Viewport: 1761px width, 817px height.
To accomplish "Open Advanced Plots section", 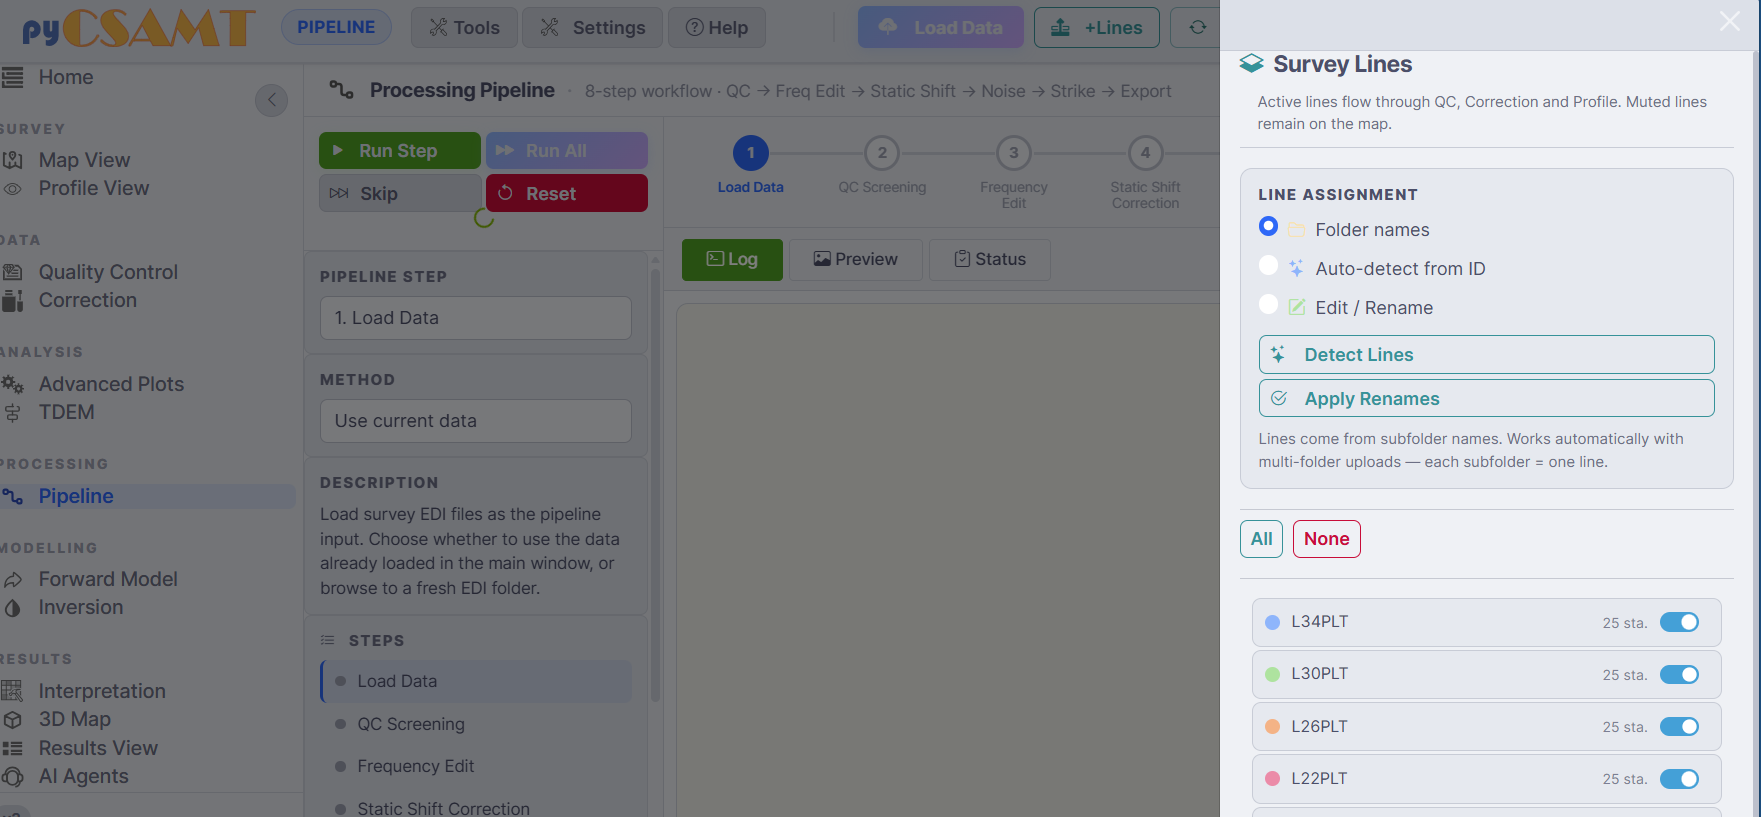I will (x=111, y=384).
